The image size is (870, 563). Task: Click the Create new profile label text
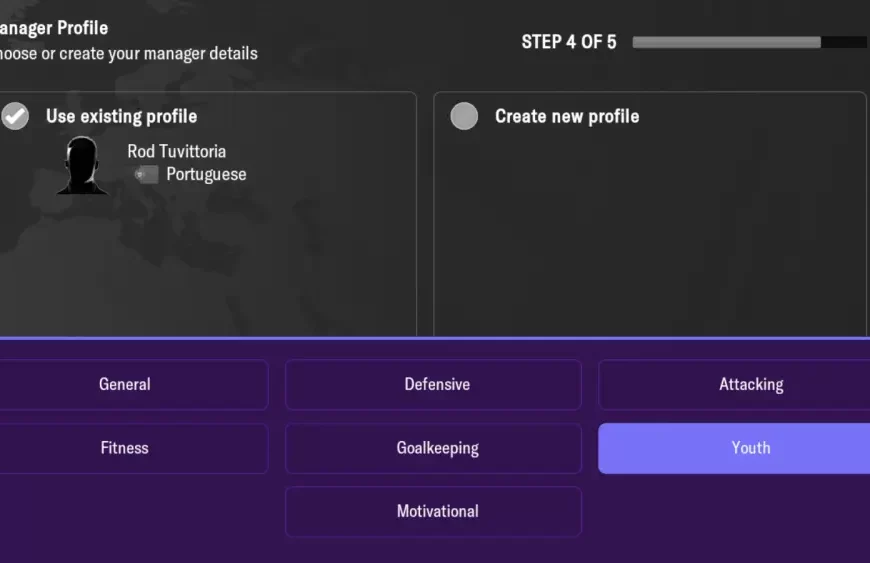[x=567, y=116]
